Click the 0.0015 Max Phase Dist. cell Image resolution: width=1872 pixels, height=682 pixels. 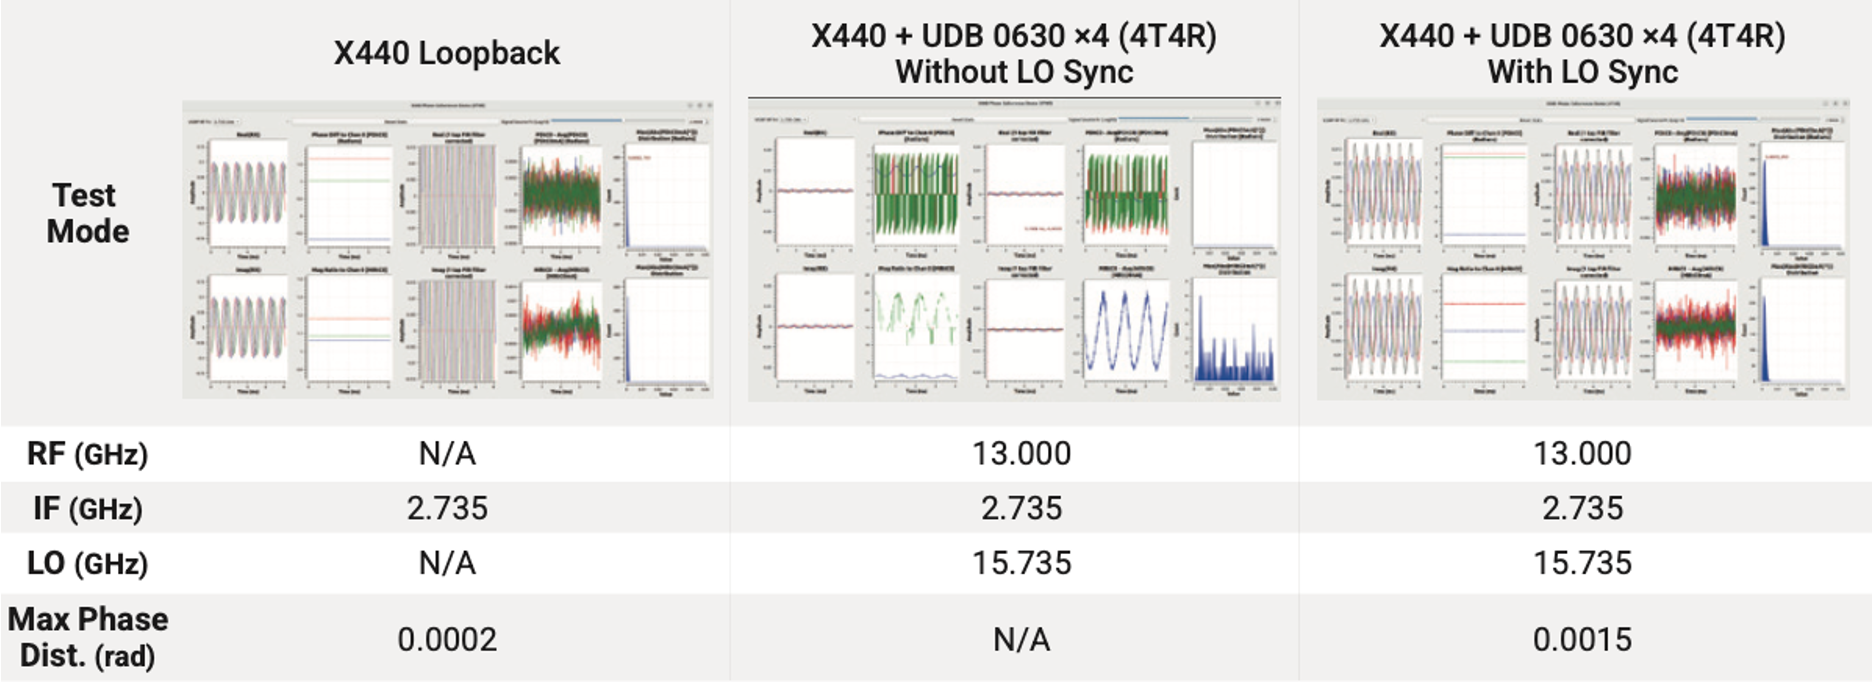click(1582, 639)
